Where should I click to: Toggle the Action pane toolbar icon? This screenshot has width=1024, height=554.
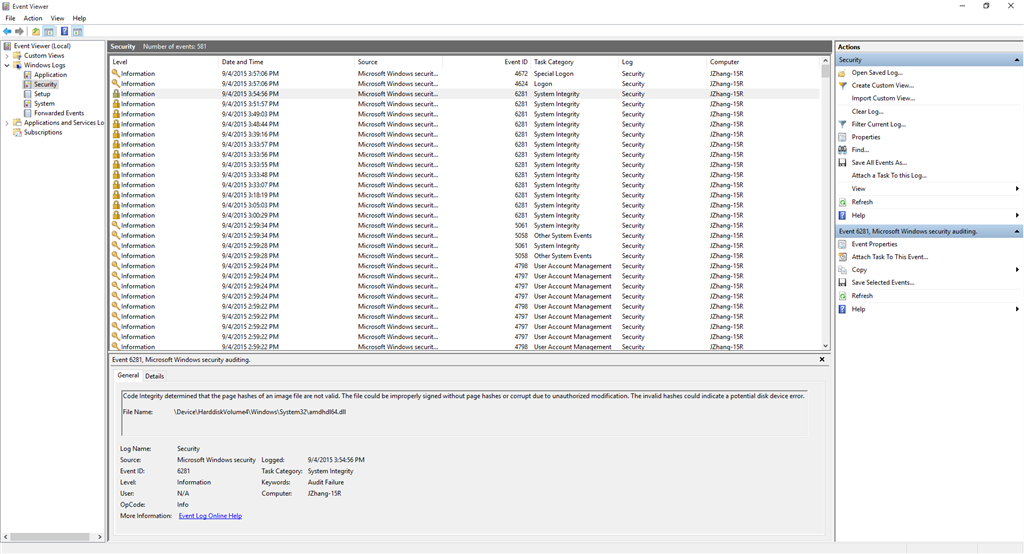[x=78, y=31]
